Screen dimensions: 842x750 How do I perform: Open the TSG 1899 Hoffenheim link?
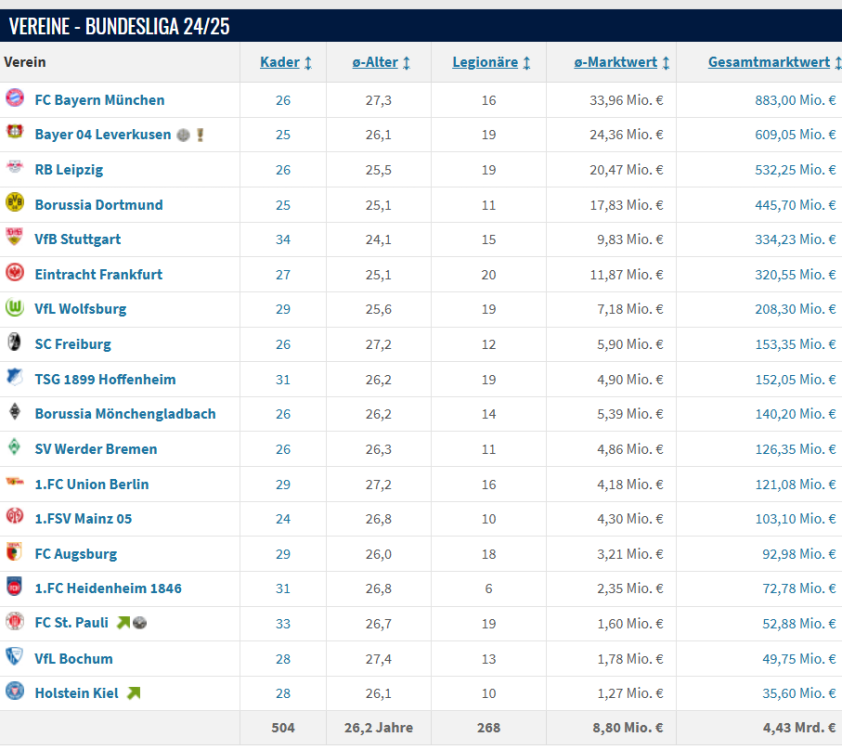[105, 379]
